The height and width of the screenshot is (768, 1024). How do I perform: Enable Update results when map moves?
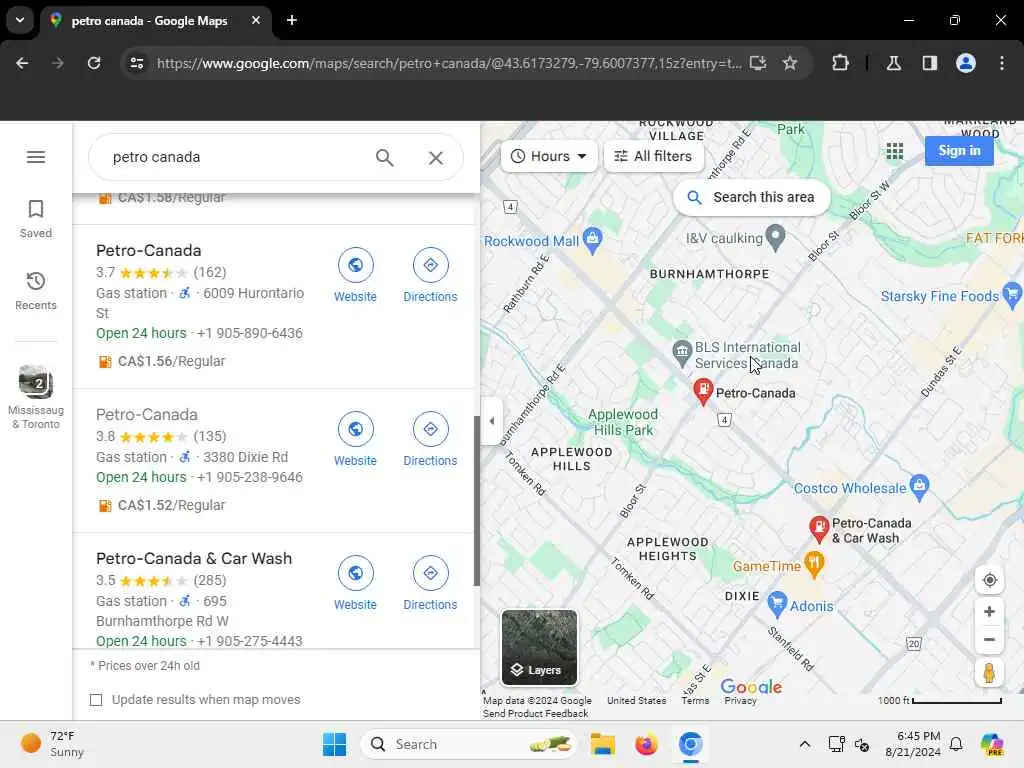(96, 700)
